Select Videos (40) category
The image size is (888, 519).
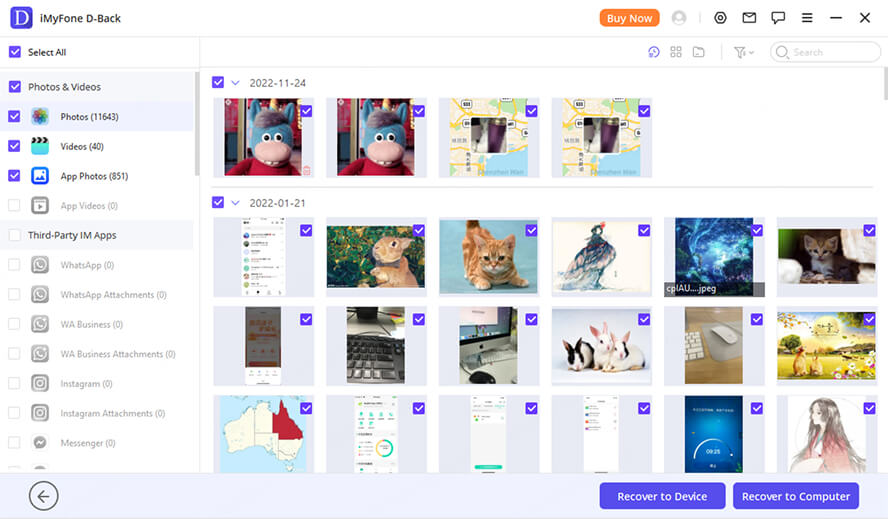point(97,146)
